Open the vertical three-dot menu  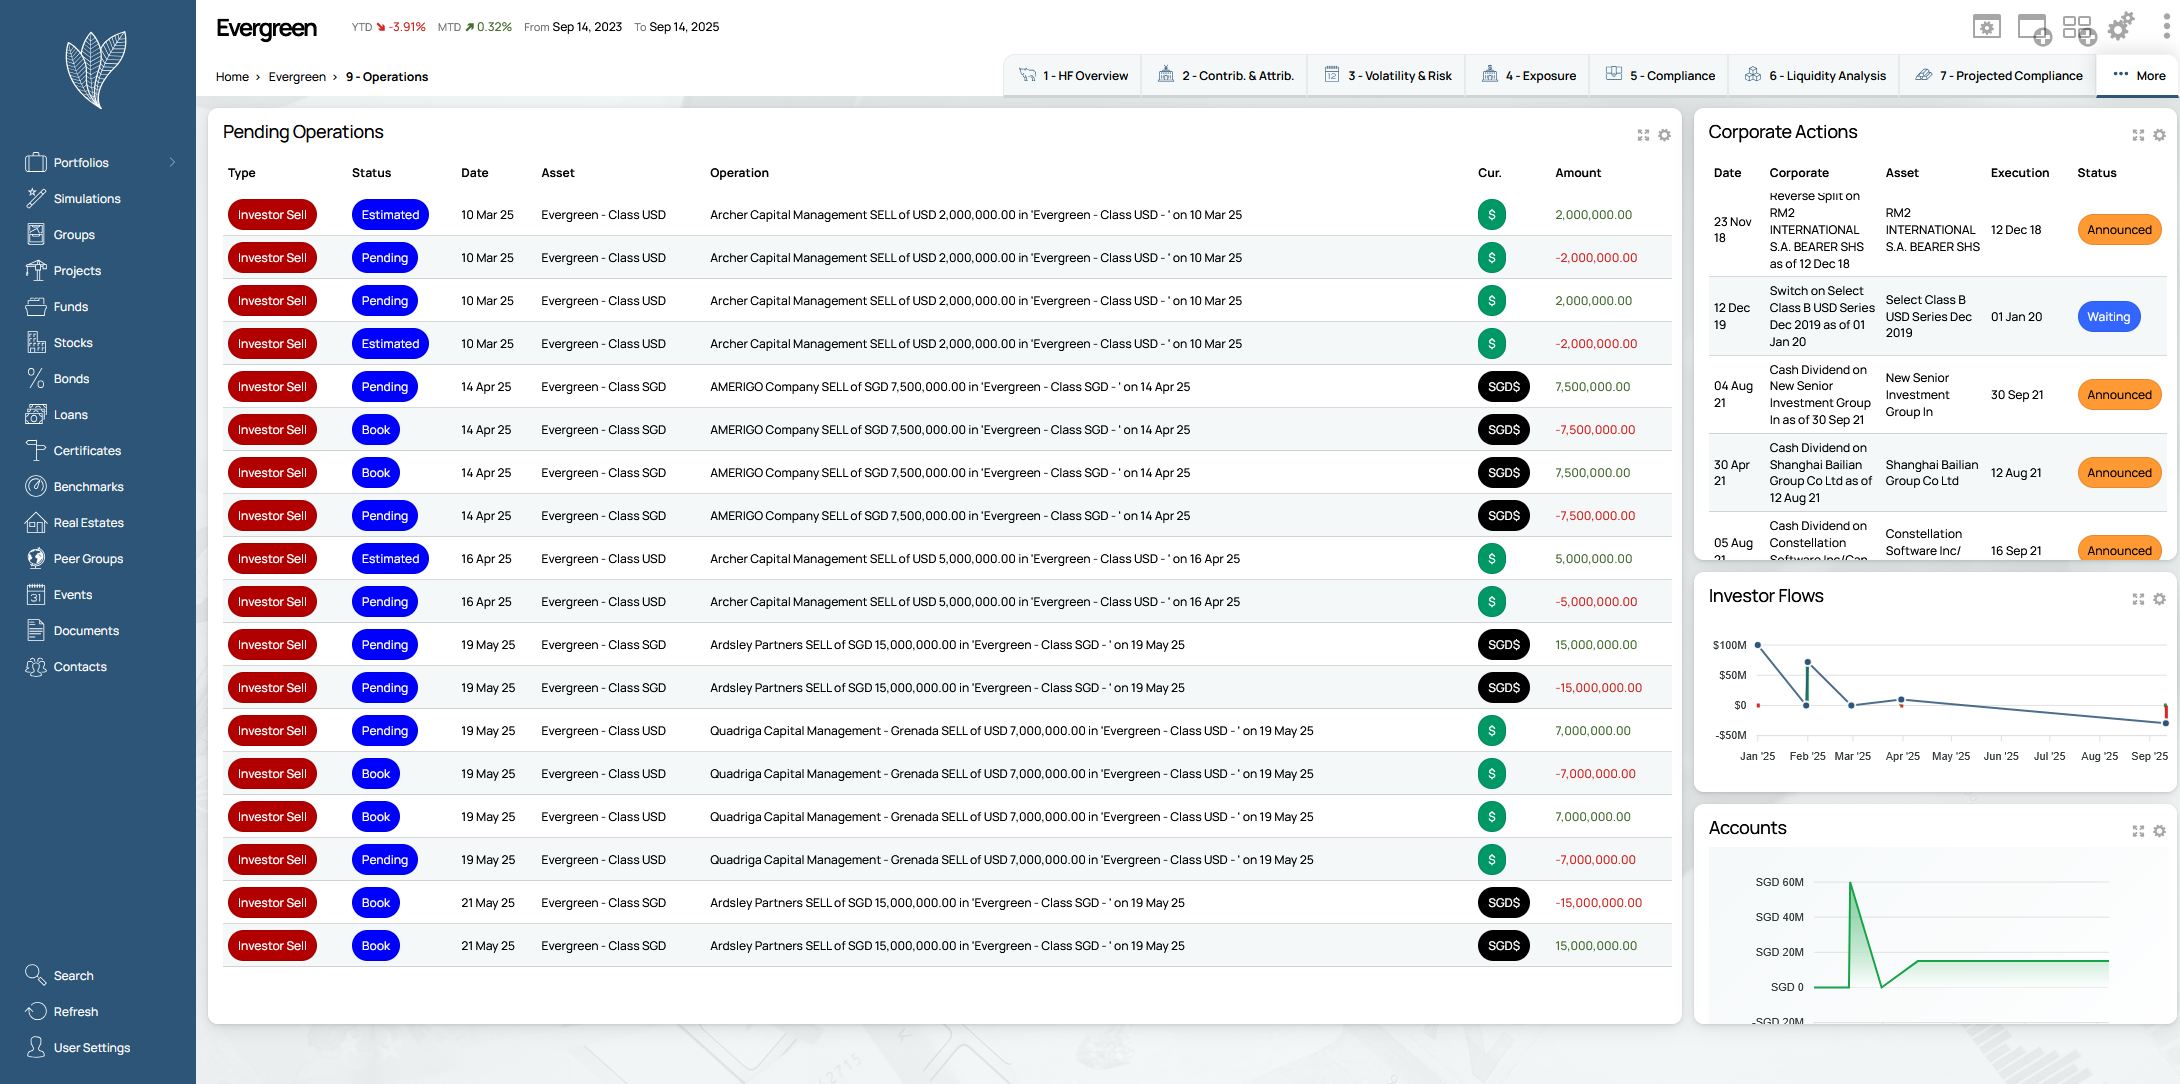(2166, 26)
